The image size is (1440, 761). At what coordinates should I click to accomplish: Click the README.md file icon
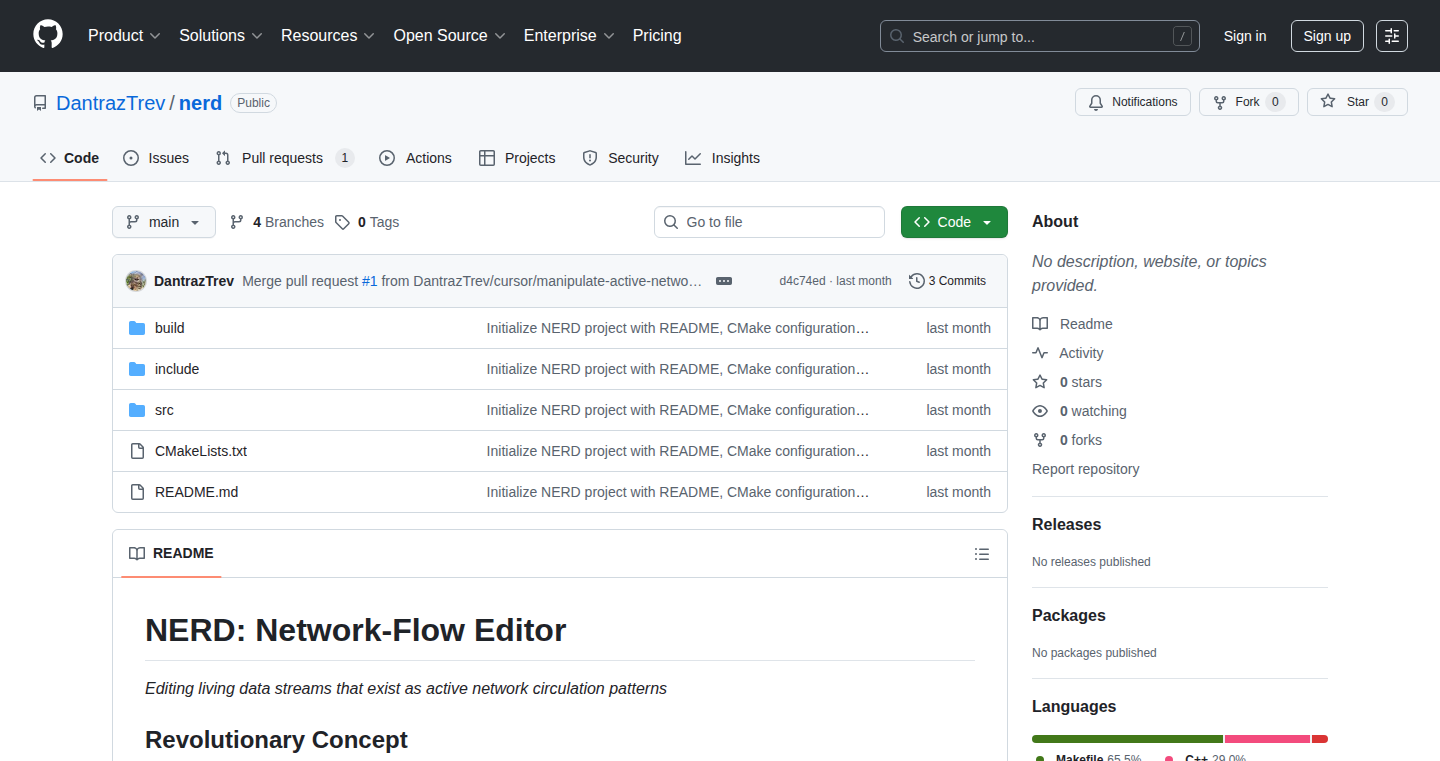click(x=137, y=492)
